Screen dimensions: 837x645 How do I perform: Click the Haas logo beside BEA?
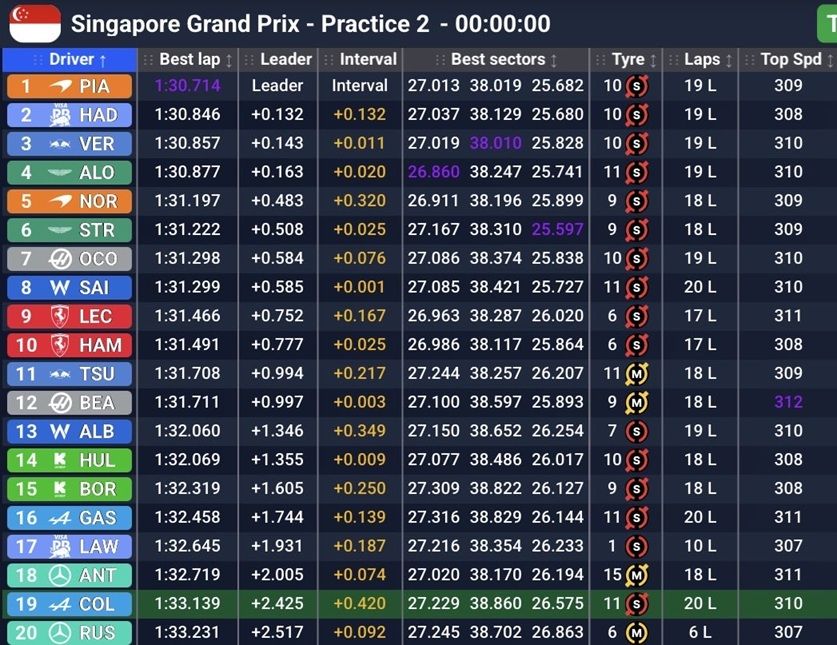coord(59,403)
